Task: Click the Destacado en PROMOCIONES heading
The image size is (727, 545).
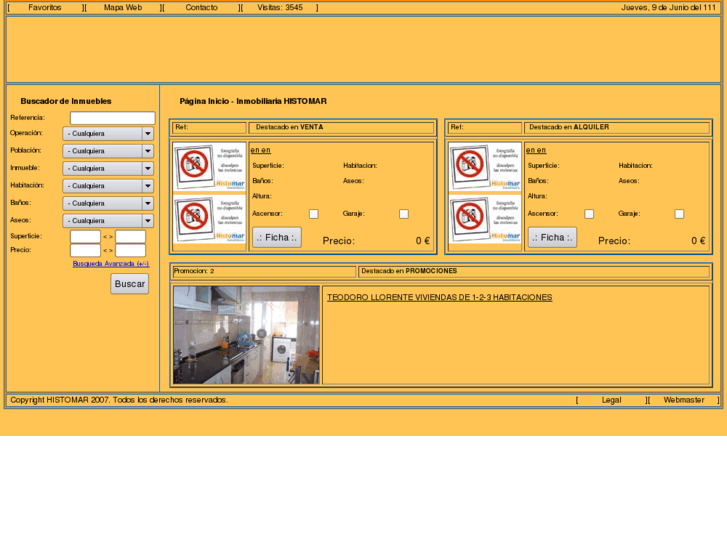Action: [409, 271]
